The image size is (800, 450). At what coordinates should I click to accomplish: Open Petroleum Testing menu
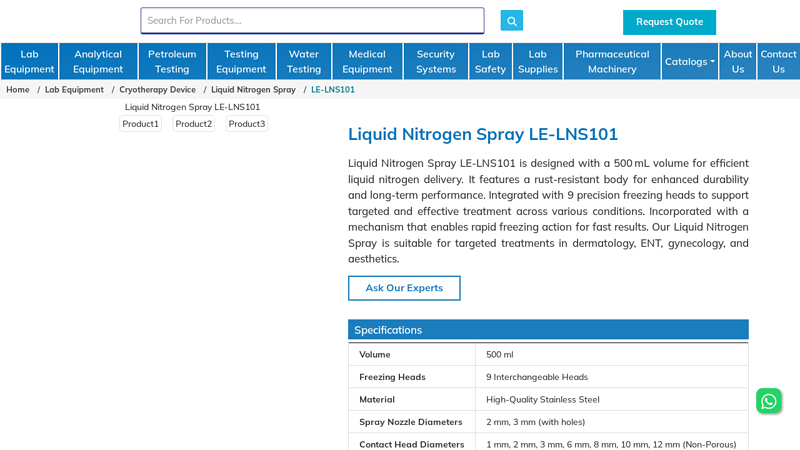click(172, 61)
